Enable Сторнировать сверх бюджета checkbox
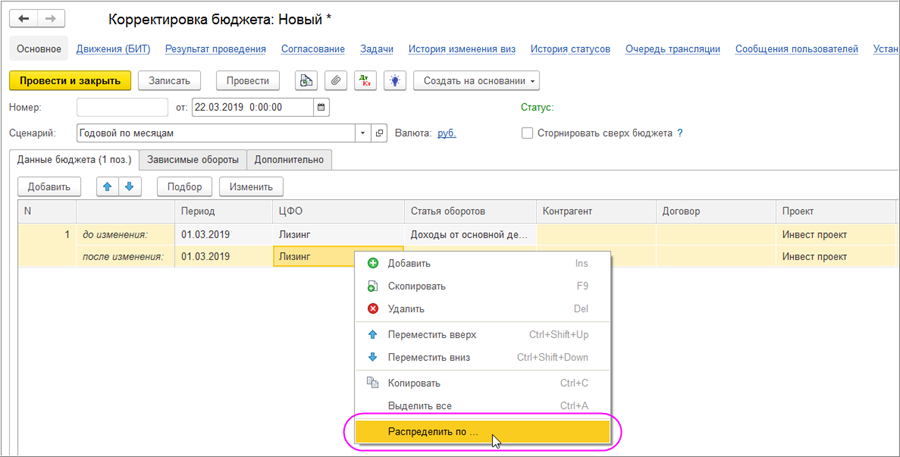900x457 pixels. coord(527,133)
